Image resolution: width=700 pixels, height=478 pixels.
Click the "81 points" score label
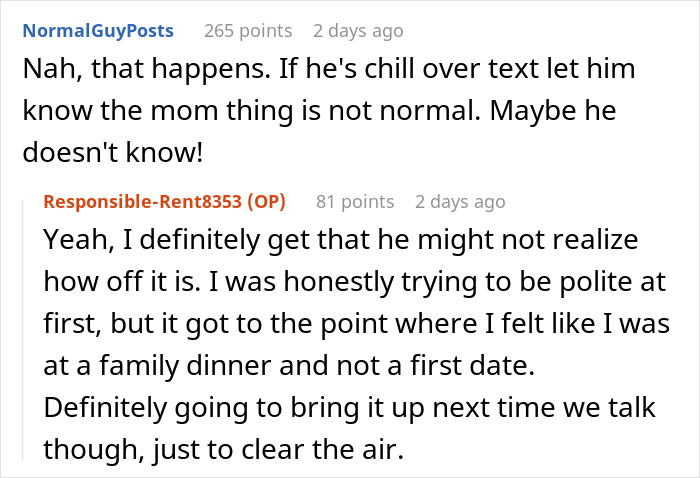click(355, 202)
